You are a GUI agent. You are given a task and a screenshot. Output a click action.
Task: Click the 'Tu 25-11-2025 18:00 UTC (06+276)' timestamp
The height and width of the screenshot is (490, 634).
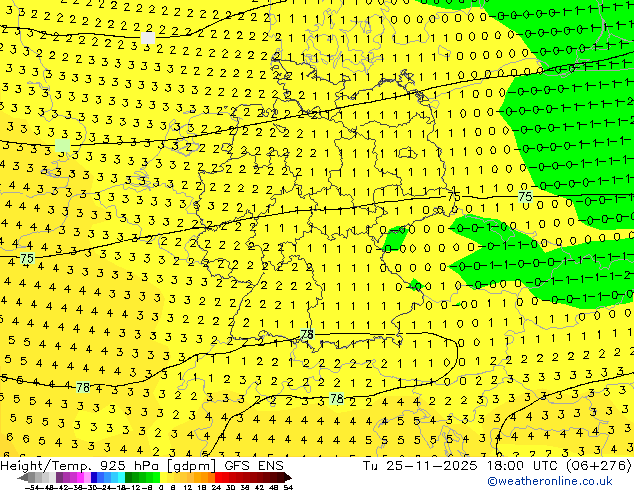(497, 466)
